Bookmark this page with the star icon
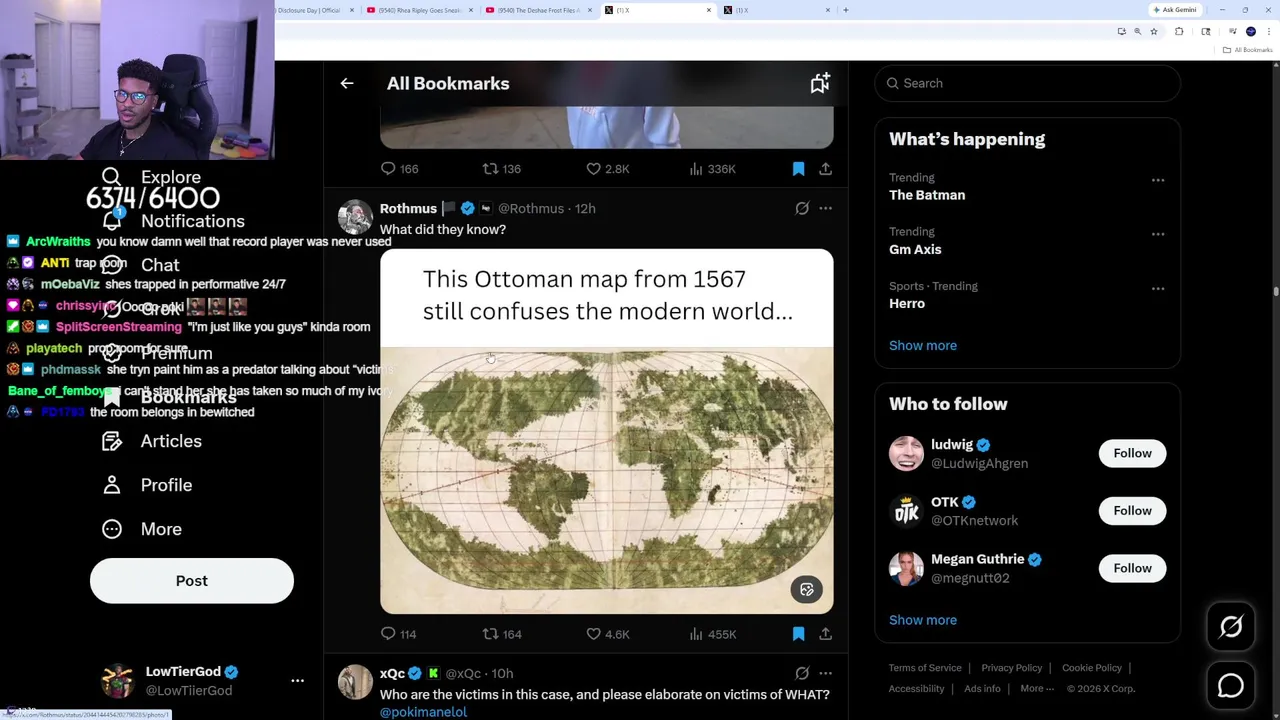The image size is (1280, 720). point(1154,32)
